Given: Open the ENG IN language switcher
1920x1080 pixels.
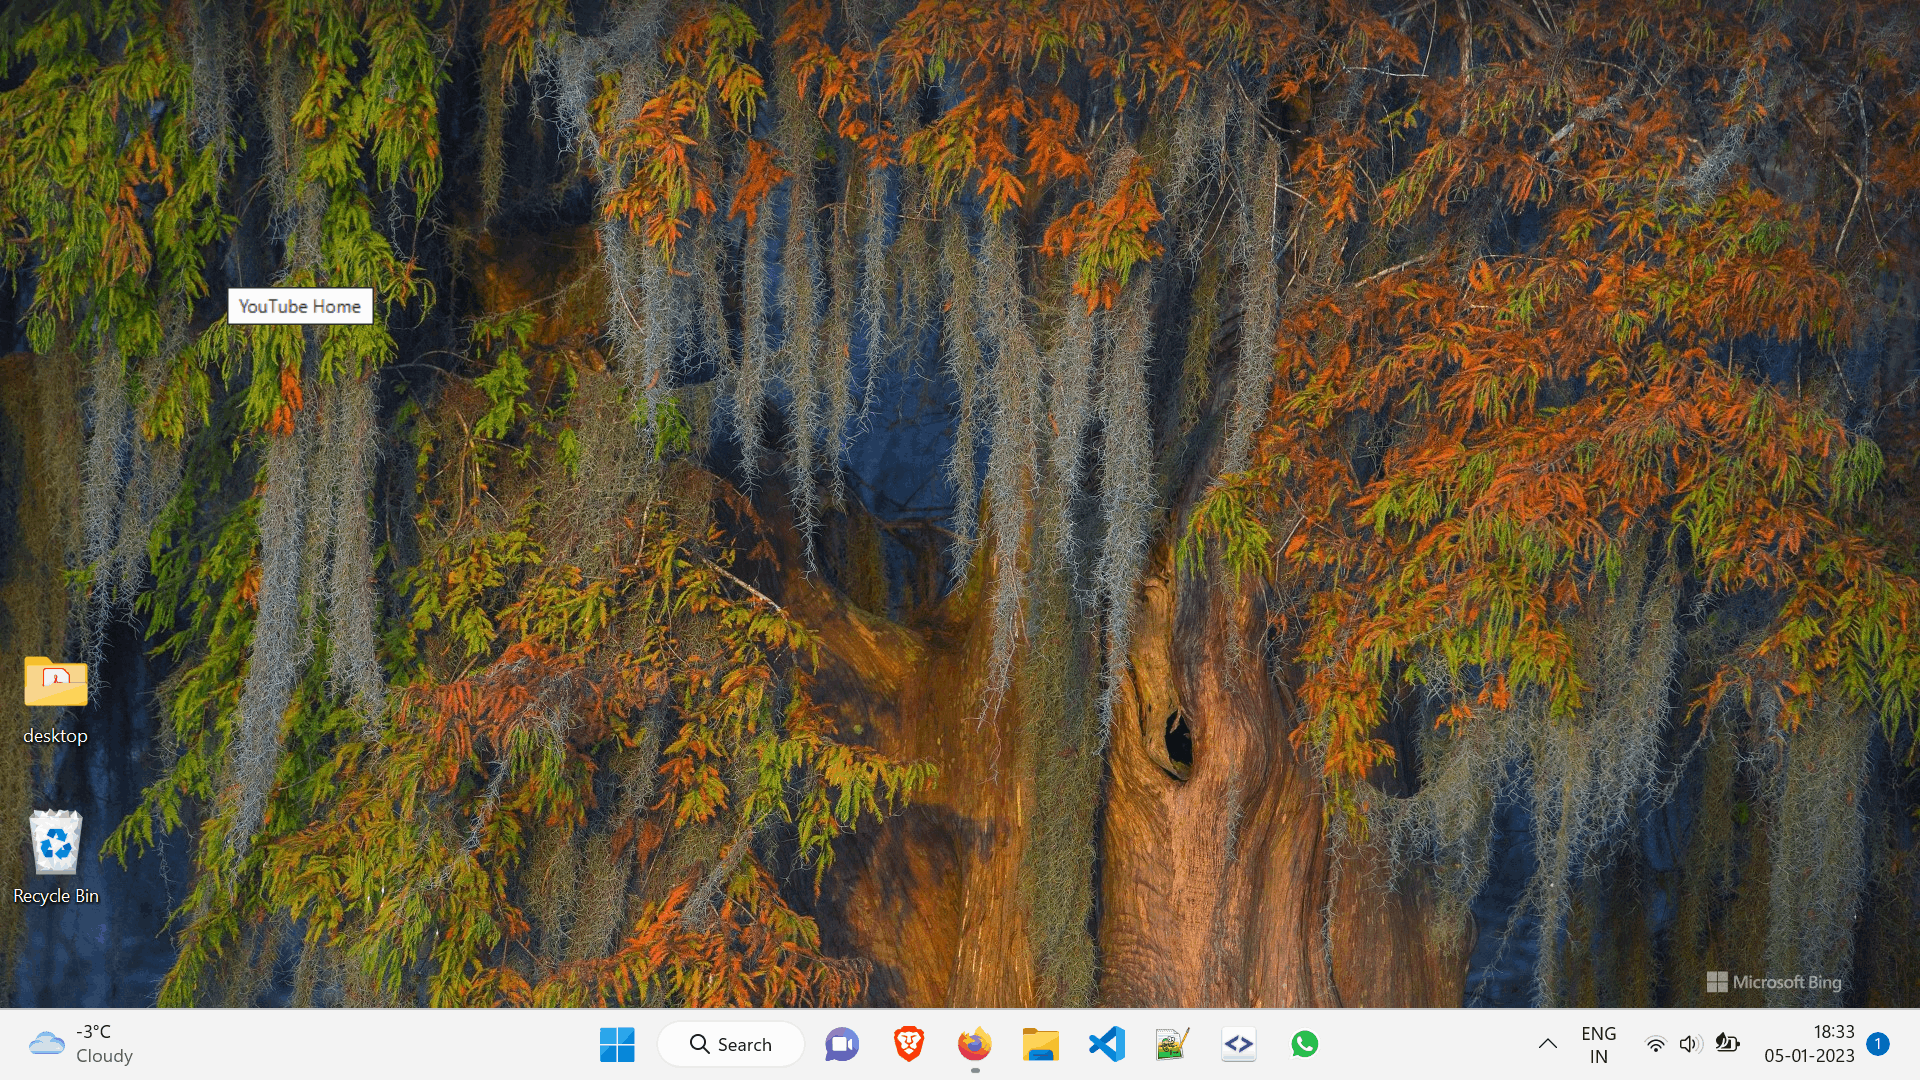Looking at the screenshot, I should 1598,1044.
